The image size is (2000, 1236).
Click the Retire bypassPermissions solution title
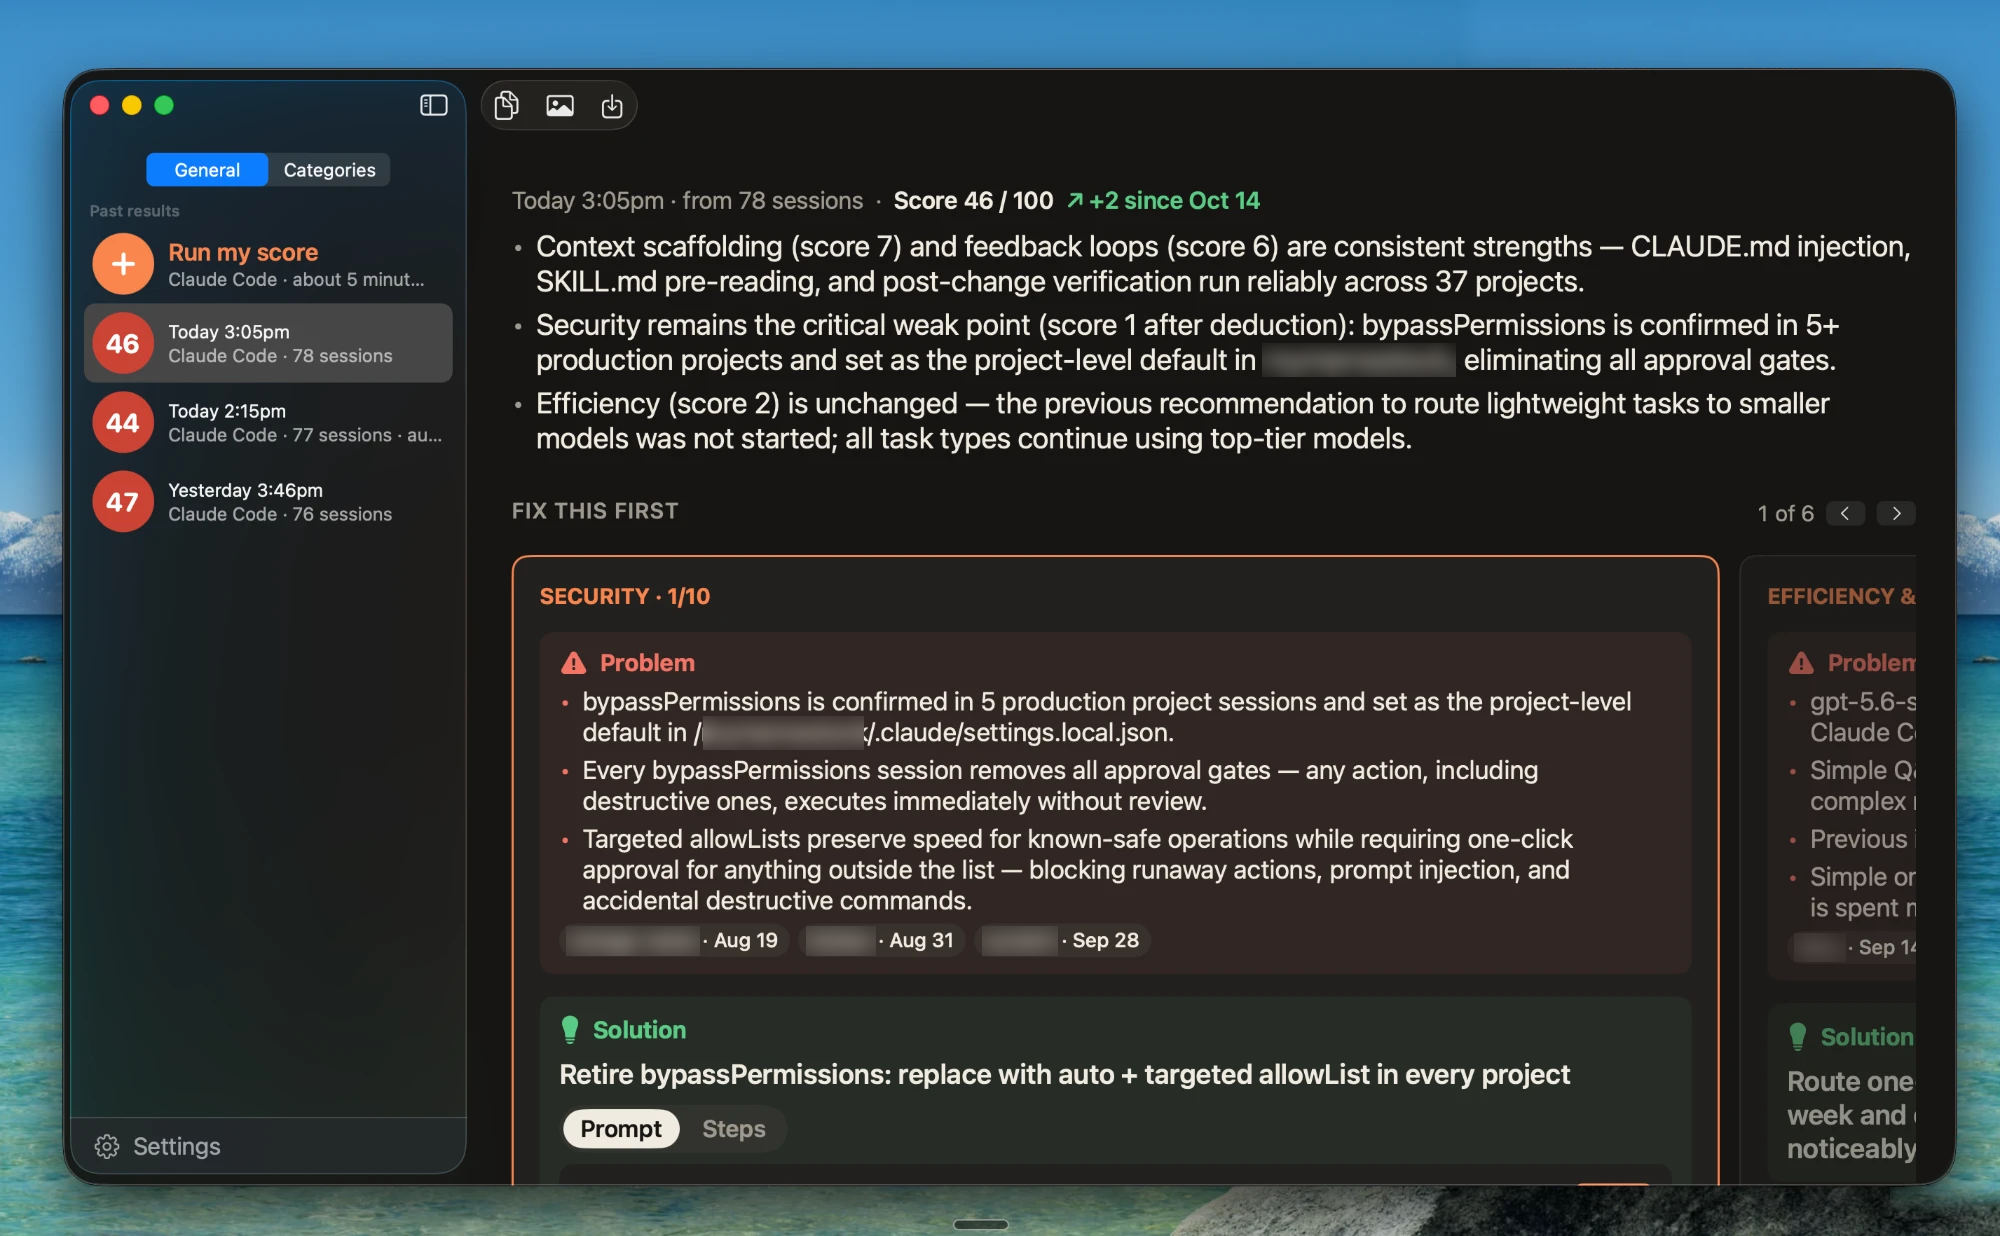(1065, 1075)
